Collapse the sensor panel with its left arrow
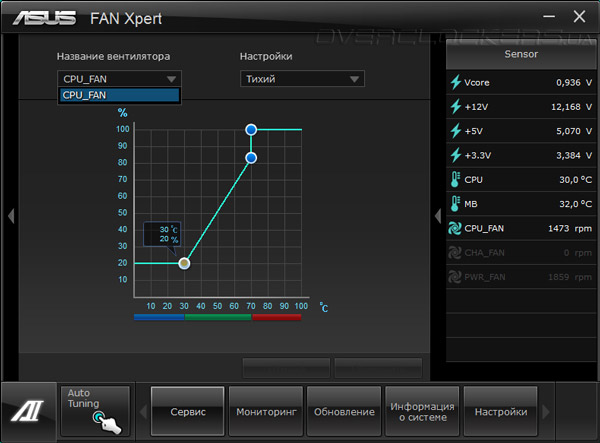Viewport: 600px width, 443px height. 438,216
